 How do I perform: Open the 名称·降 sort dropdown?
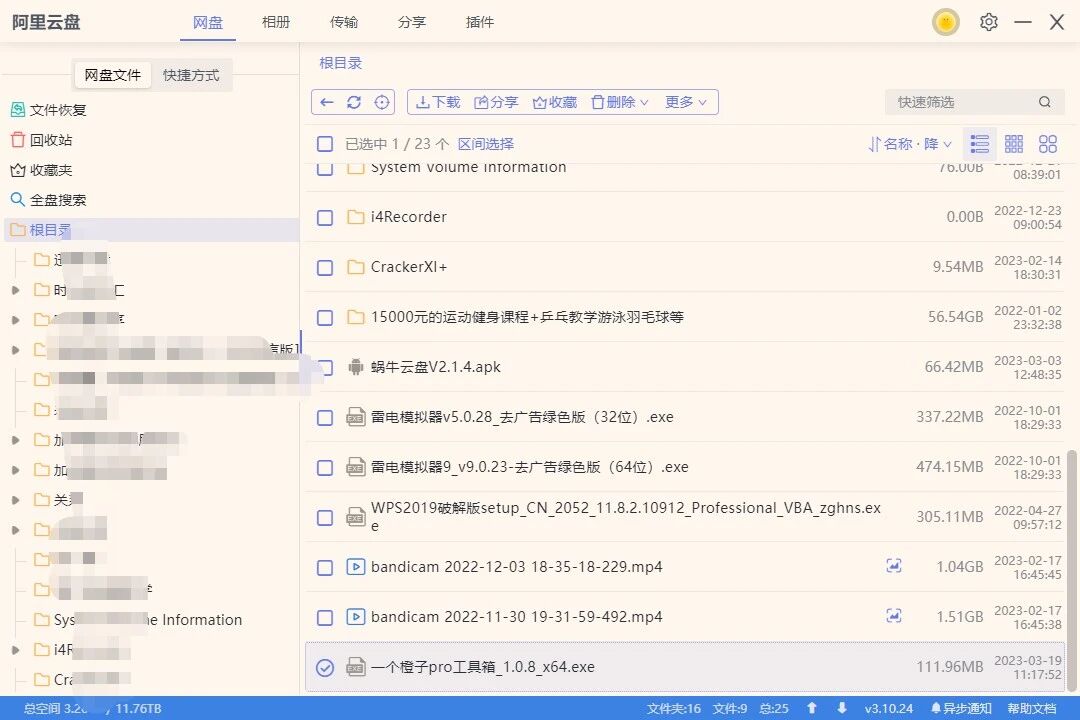pos(910,143)
